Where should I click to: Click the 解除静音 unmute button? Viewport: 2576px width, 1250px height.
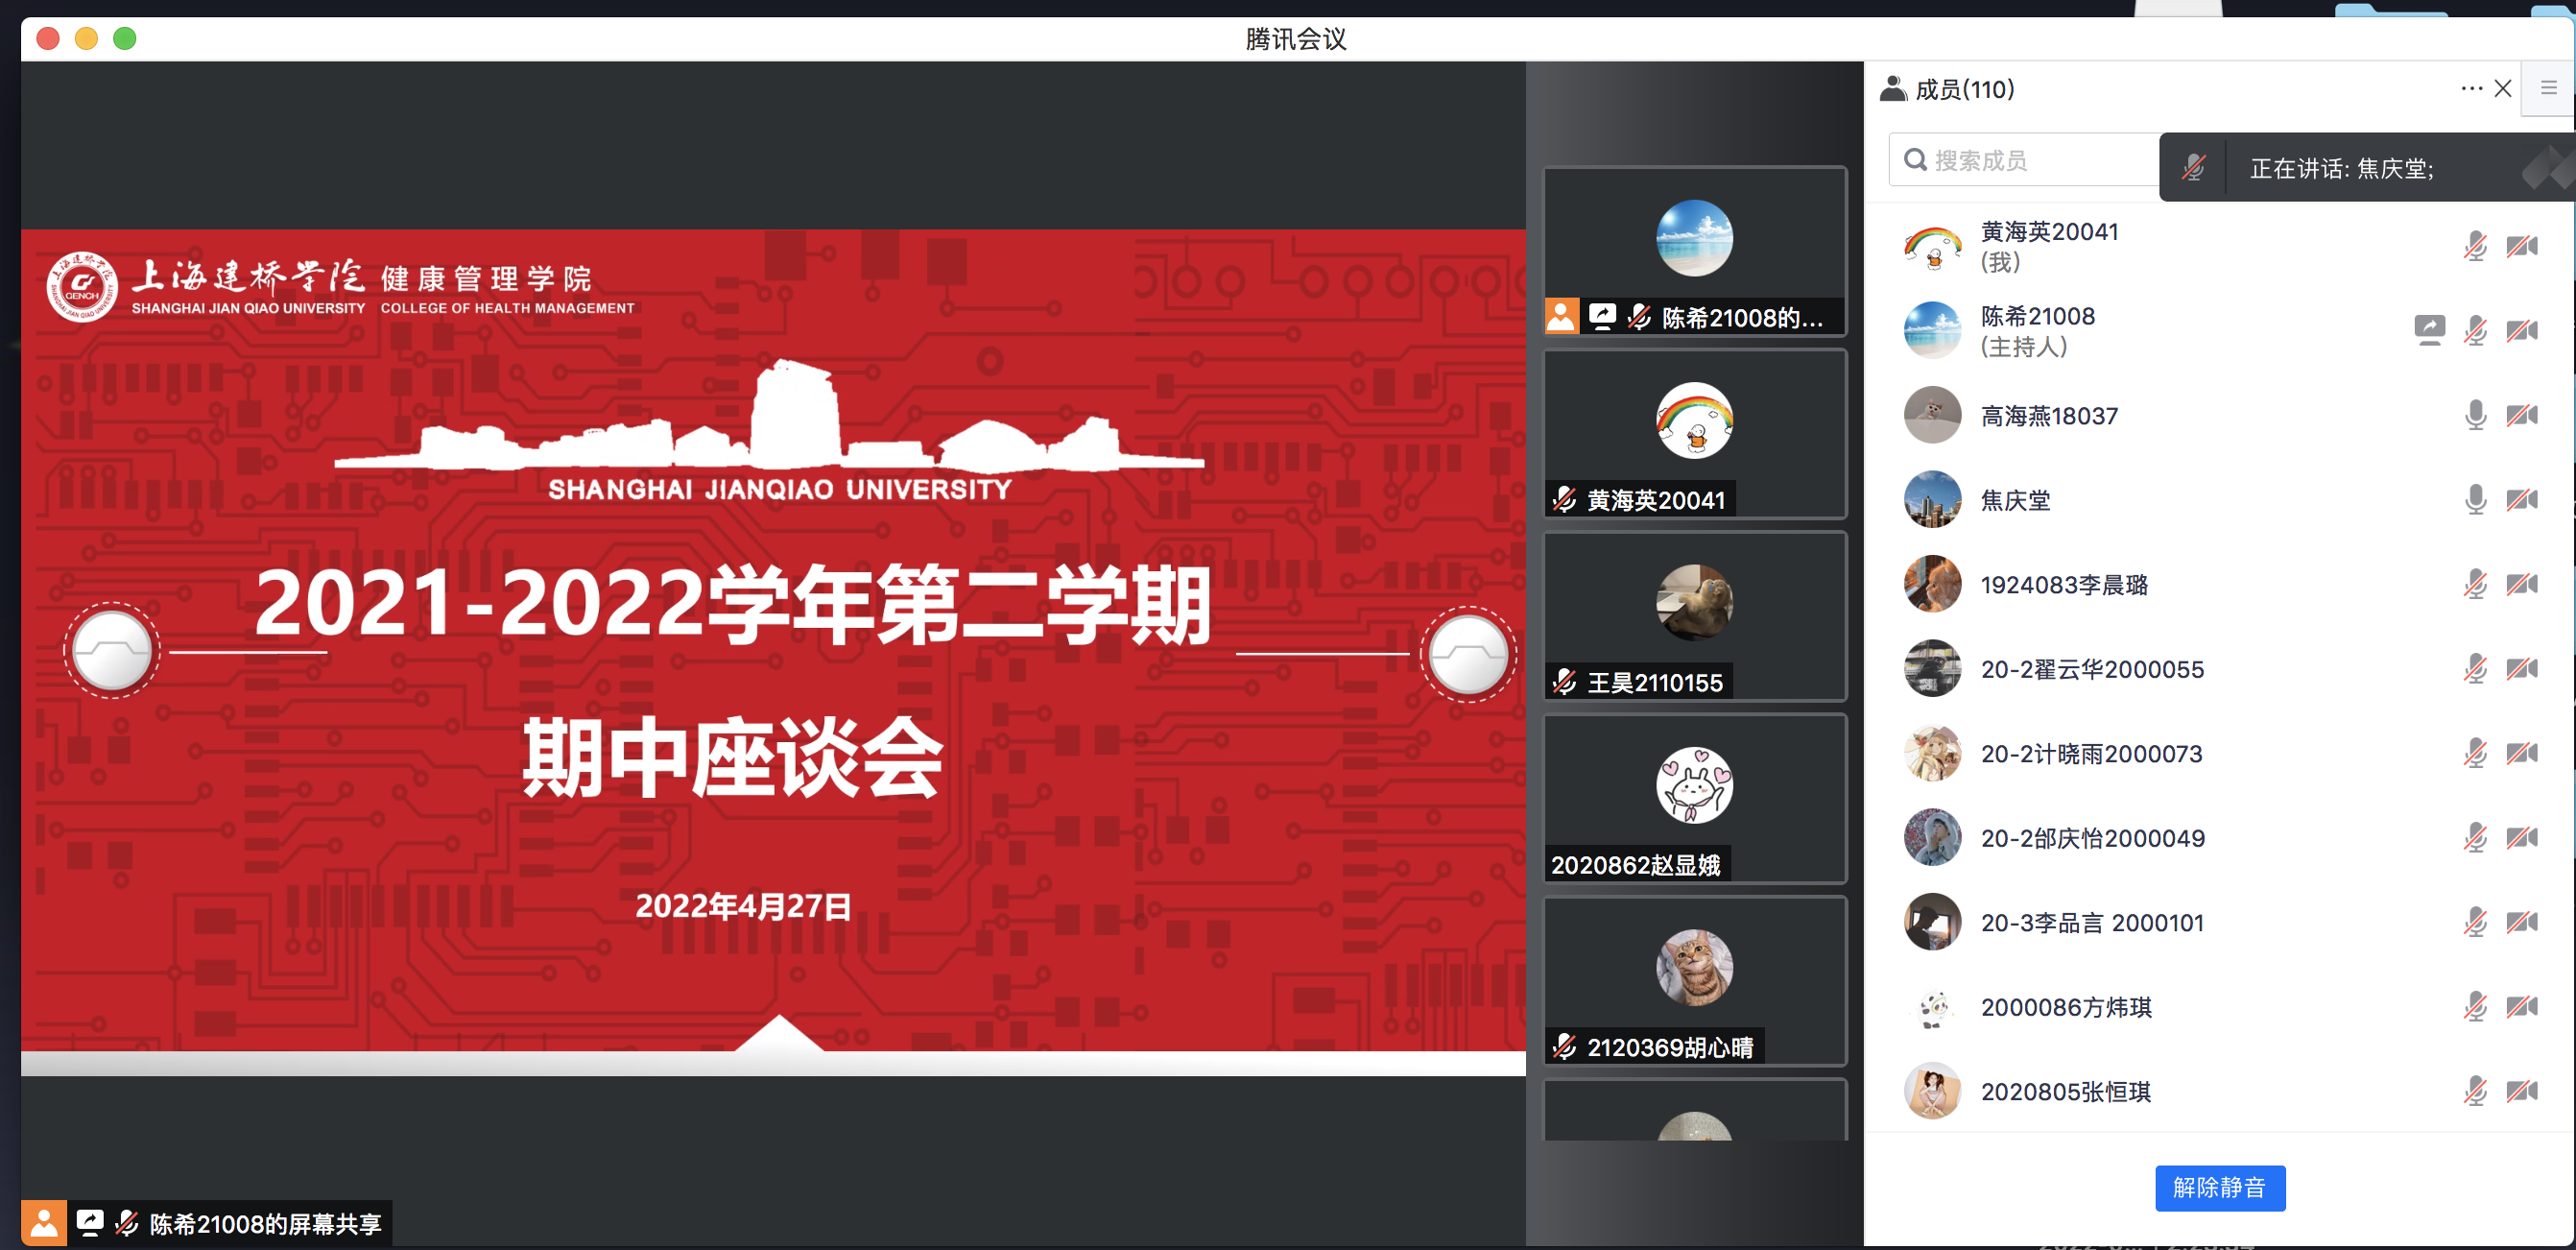(2219, 1187)
